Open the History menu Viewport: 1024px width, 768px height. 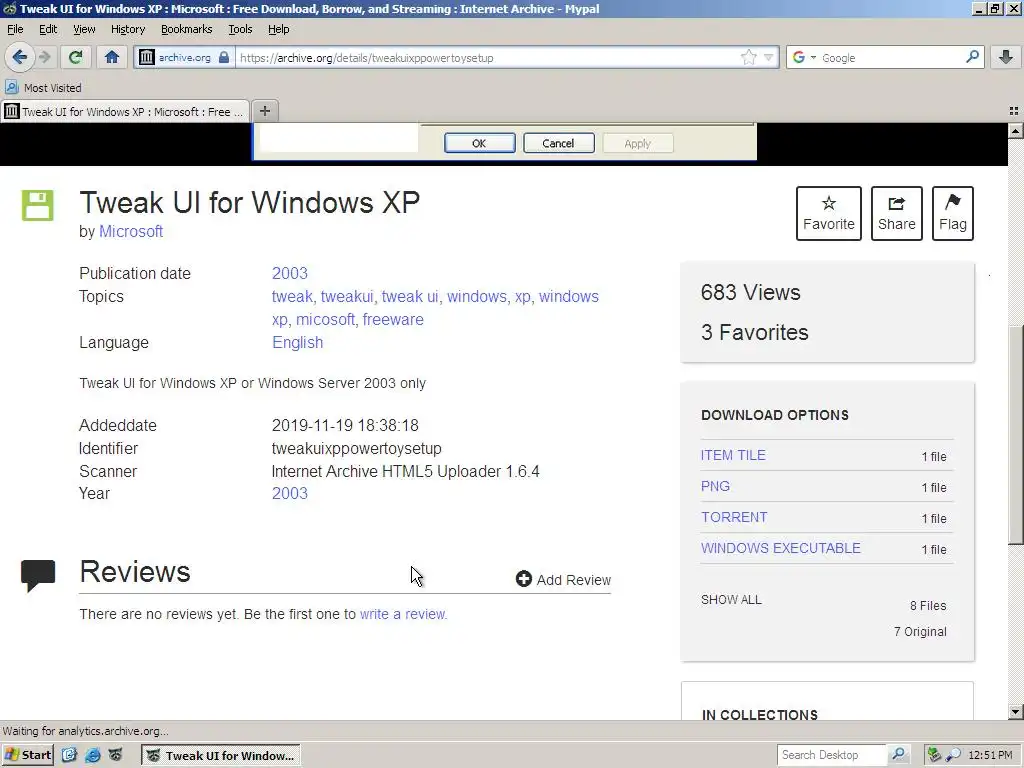tap(127, 29)
